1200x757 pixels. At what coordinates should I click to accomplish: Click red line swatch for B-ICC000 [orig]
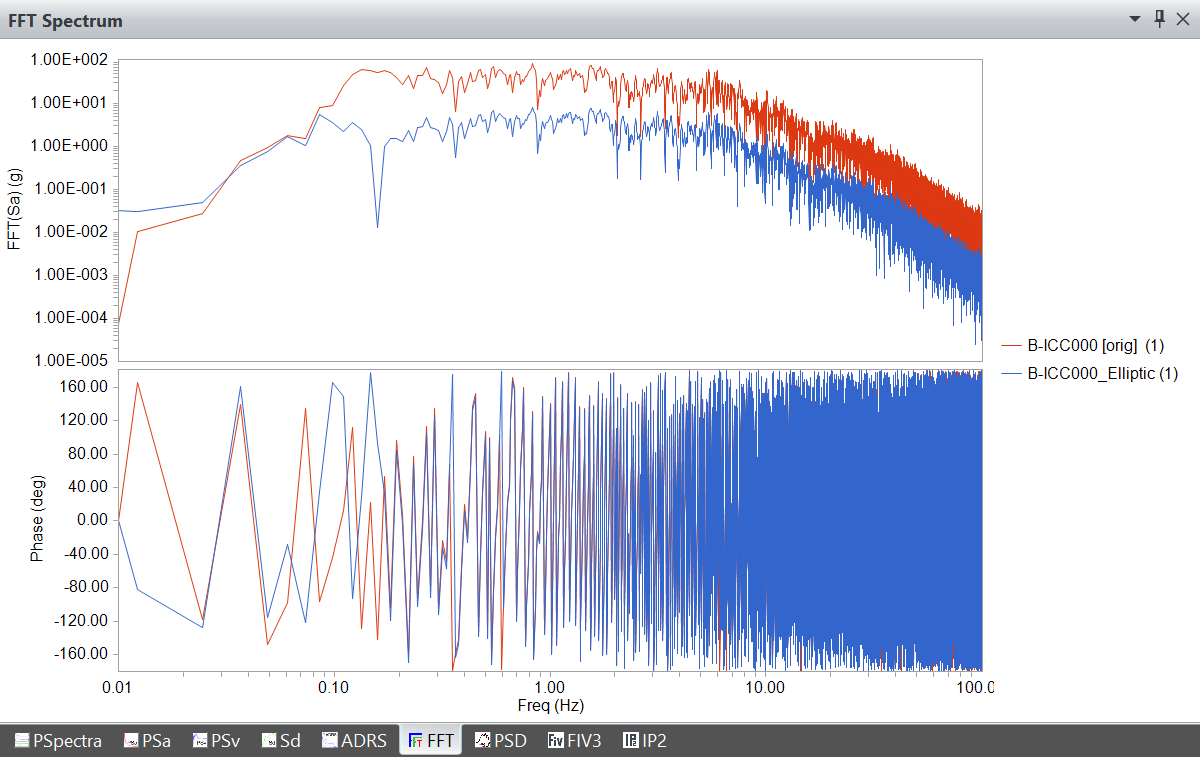1011,345
